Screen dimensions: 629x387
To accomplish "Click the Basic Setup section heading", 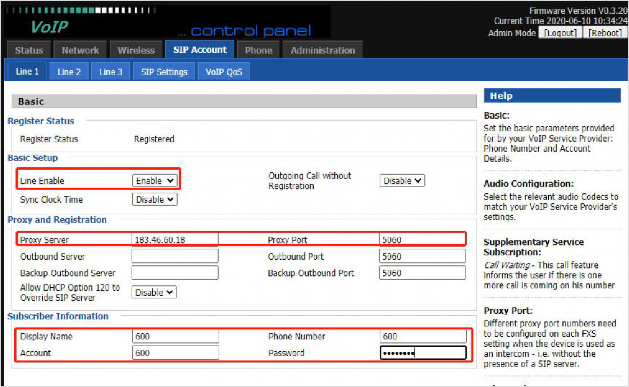I will (32, 158).
